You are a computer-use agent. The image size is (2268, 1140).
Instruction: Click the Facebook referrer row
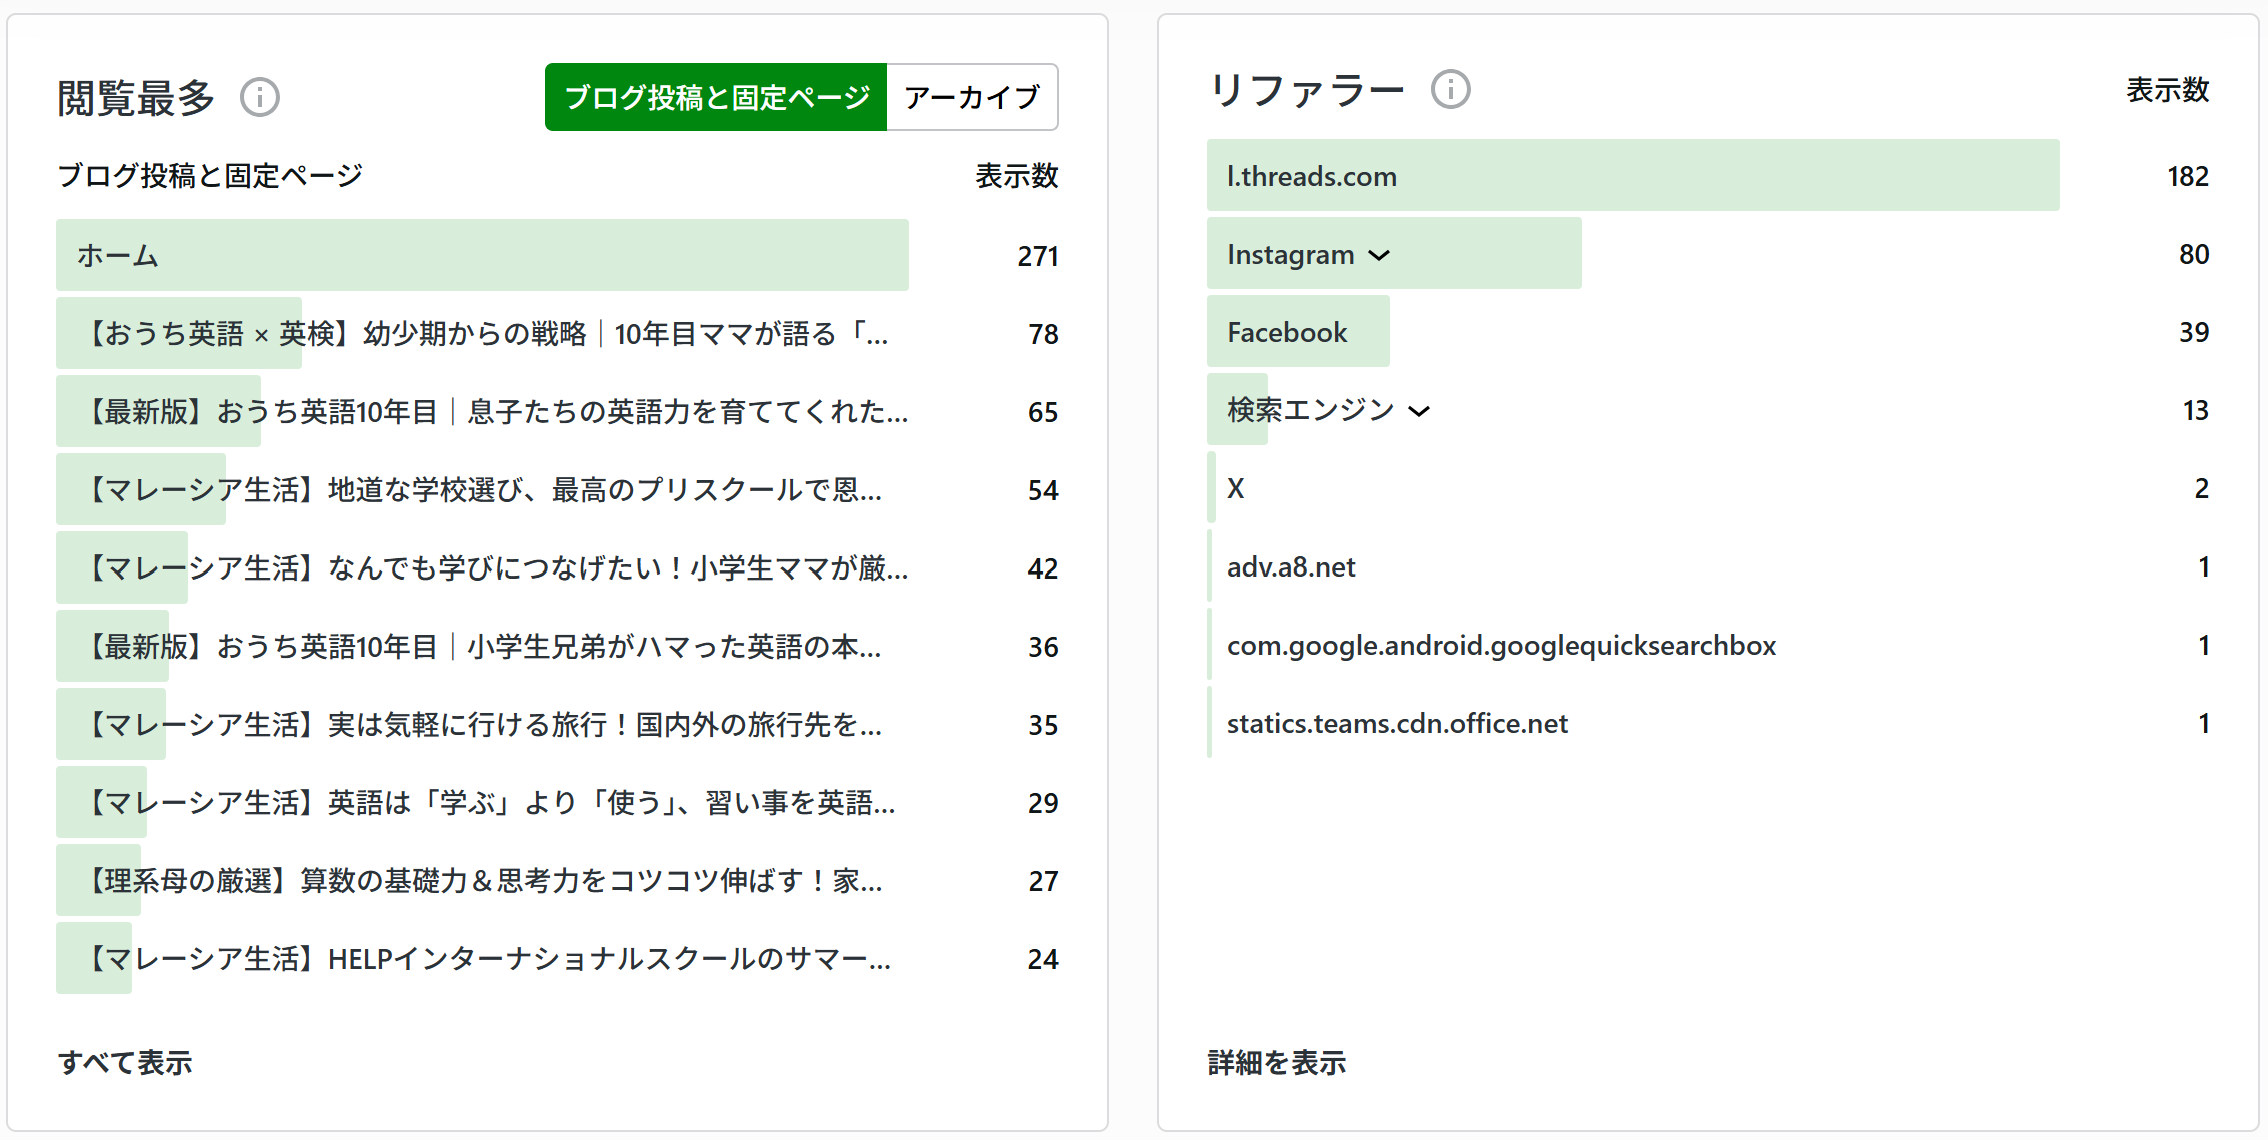[1286, 333]
